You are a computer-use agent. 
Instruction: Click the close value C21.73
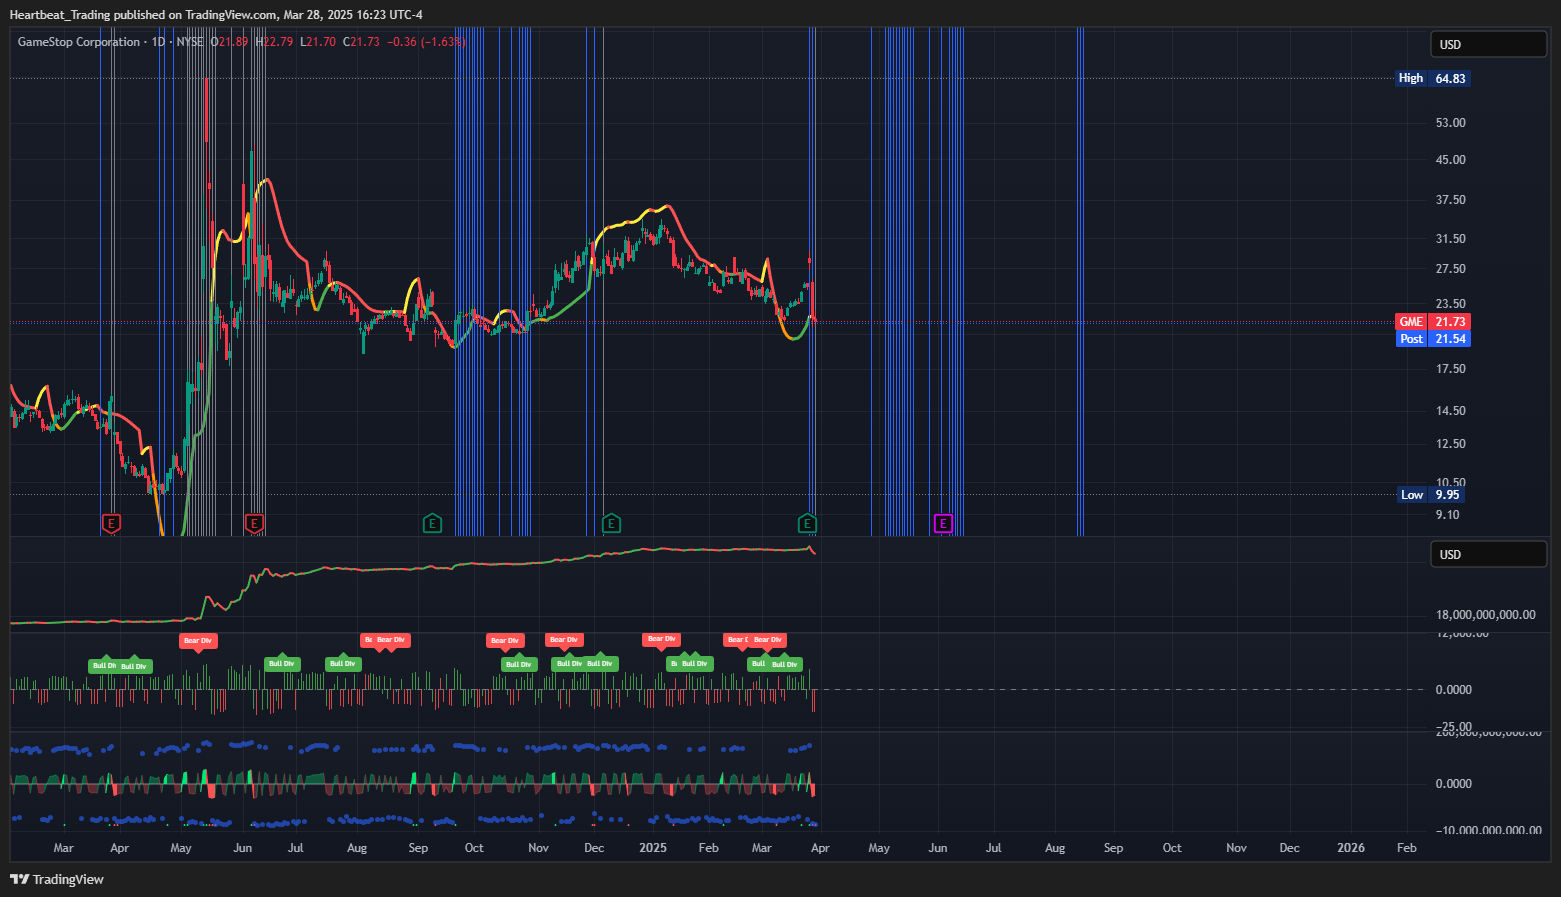[361, 42]
